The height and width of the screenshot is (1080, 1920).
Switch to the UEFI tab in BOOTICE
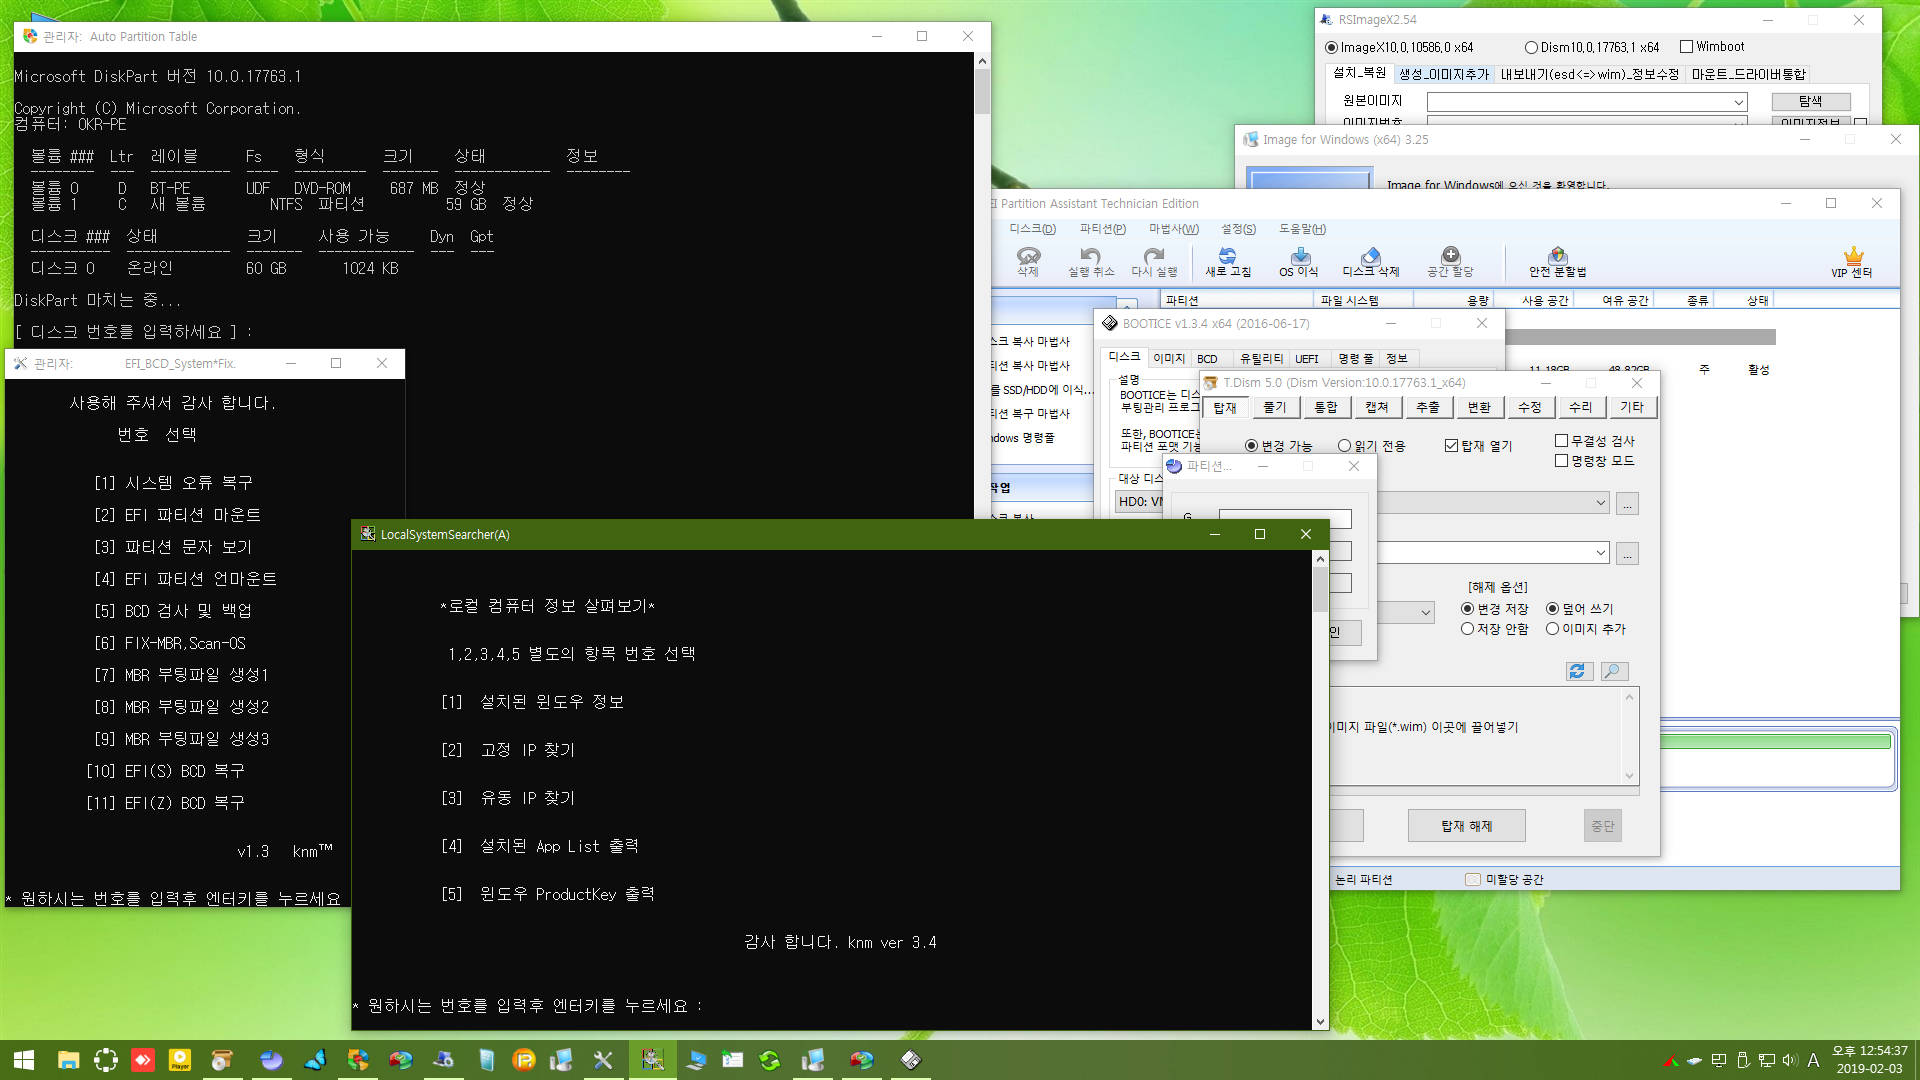1306,359
